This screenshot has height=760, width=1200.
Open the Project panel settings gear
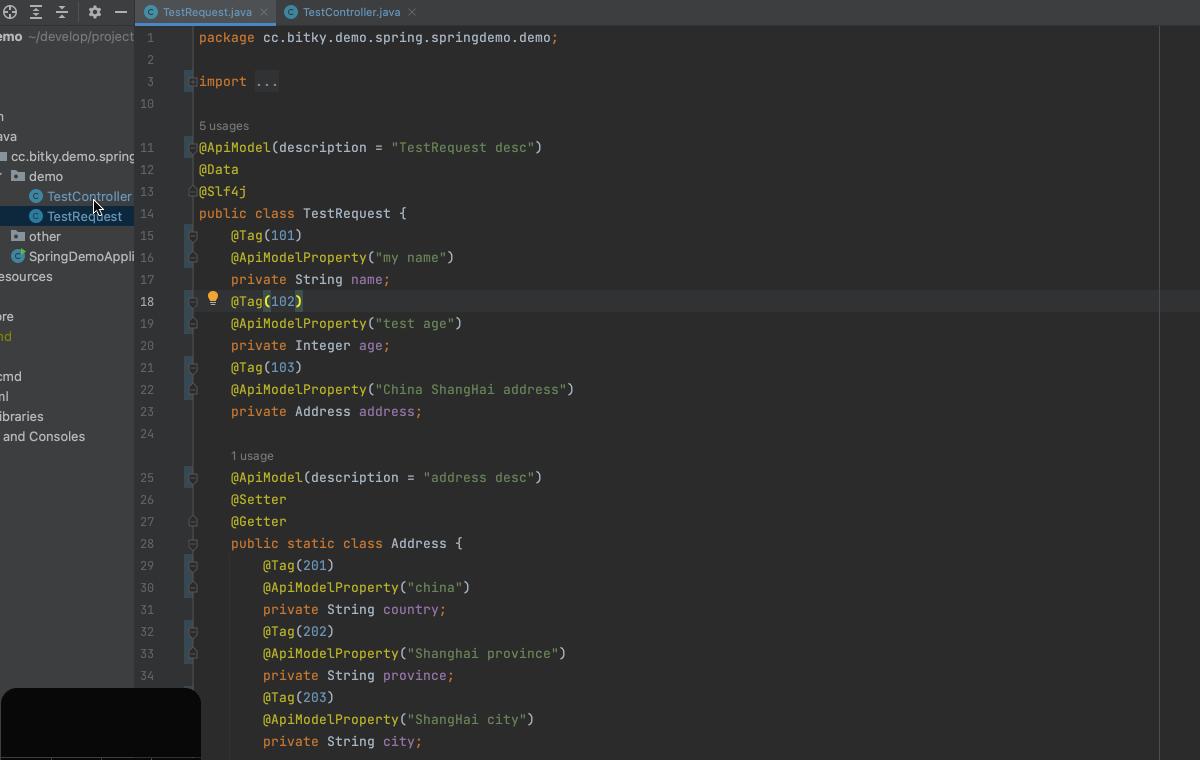coord(94,13)
